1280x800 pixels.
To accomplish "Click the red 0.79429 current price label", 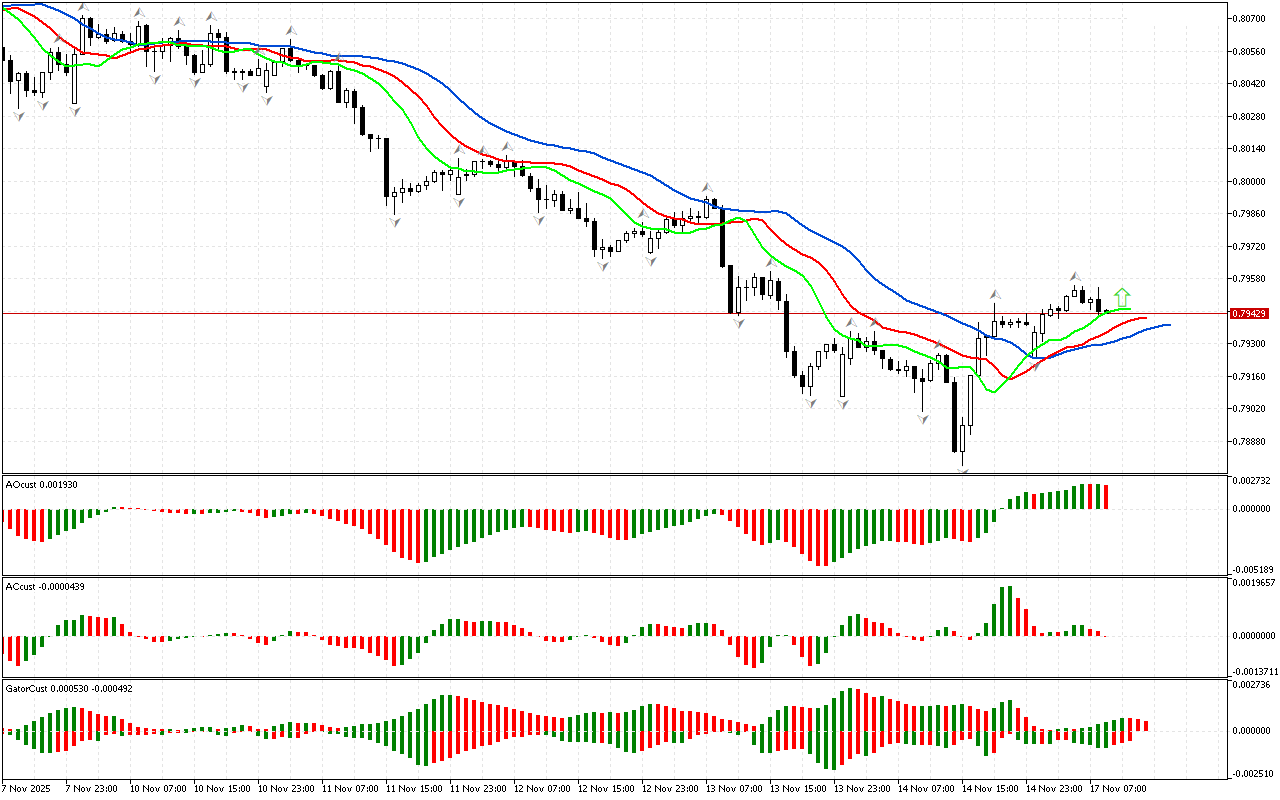I will 1250,314.
